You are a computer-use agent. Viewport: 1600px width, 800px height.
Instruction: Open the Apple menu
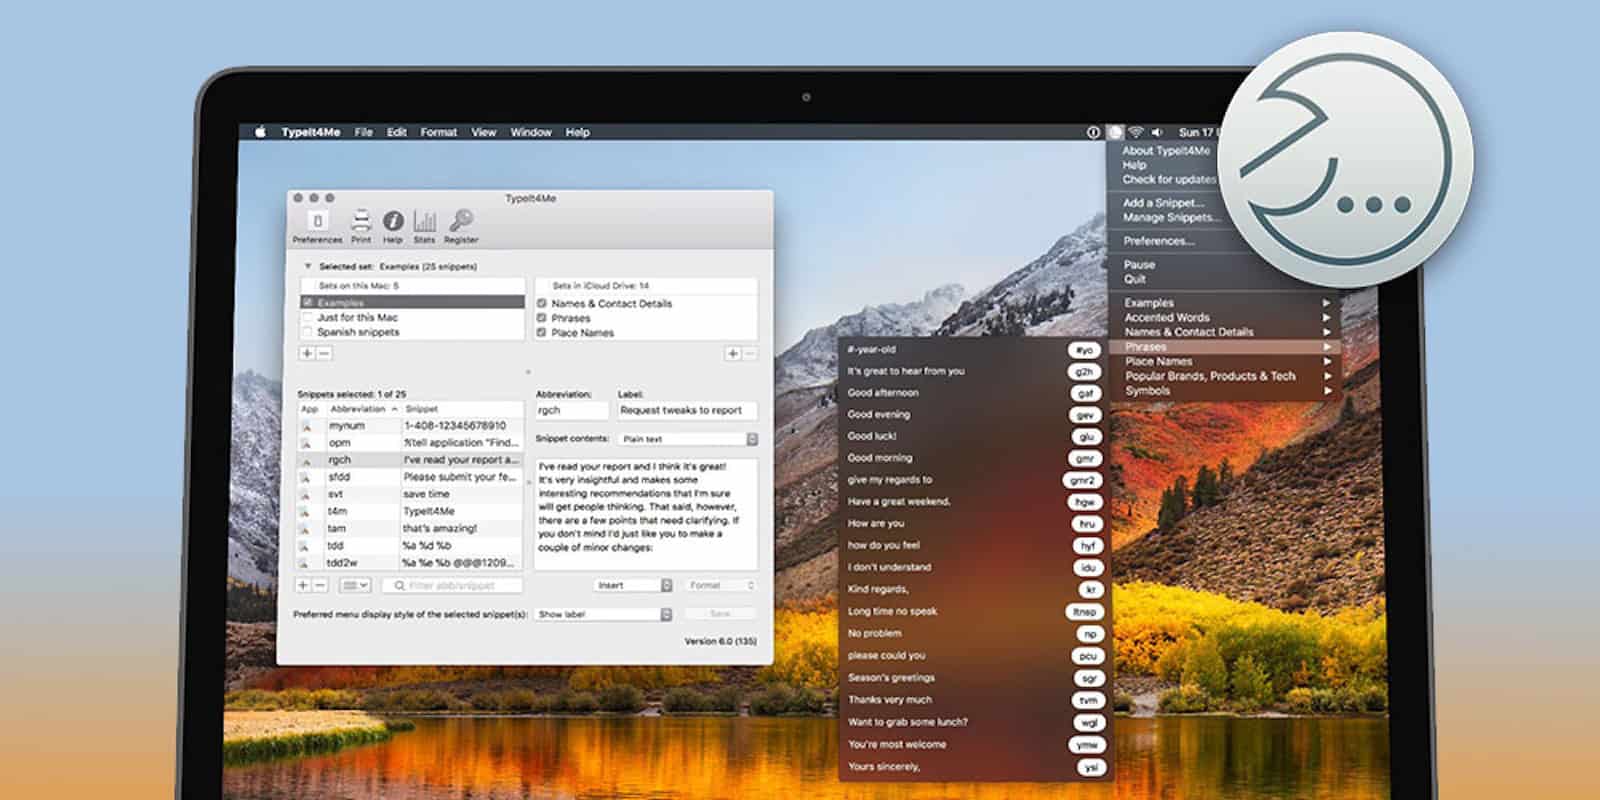[x=260, y=132]
